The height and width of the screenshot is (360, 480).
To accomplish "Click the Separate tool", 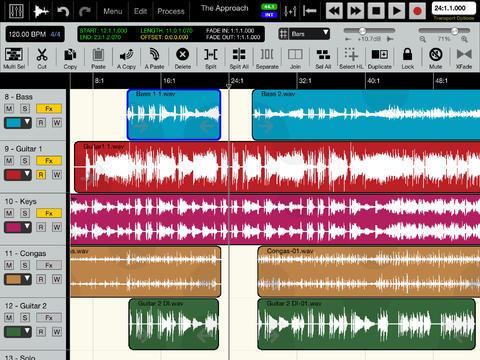I will [x=267, y=58].
